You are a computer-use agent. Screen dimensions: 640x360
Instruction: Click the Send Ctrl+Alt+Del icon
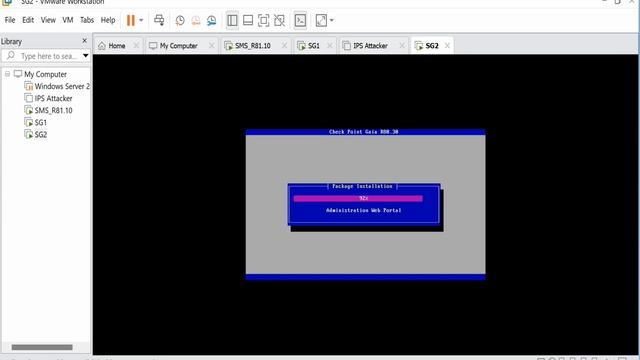[x=159, y=20]
